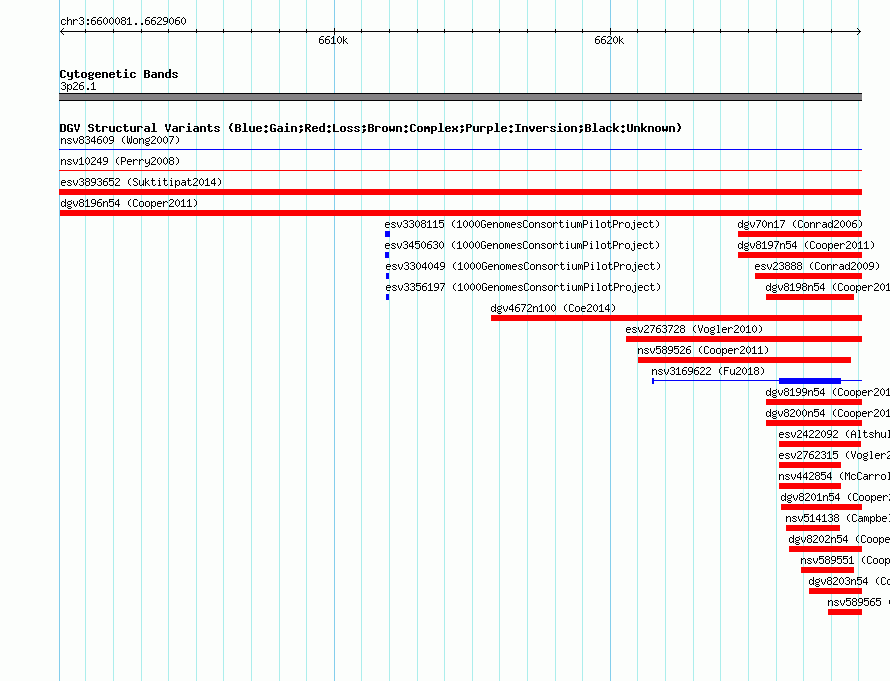Select nsv589526 (Cooper2011) label

[703, 350]
